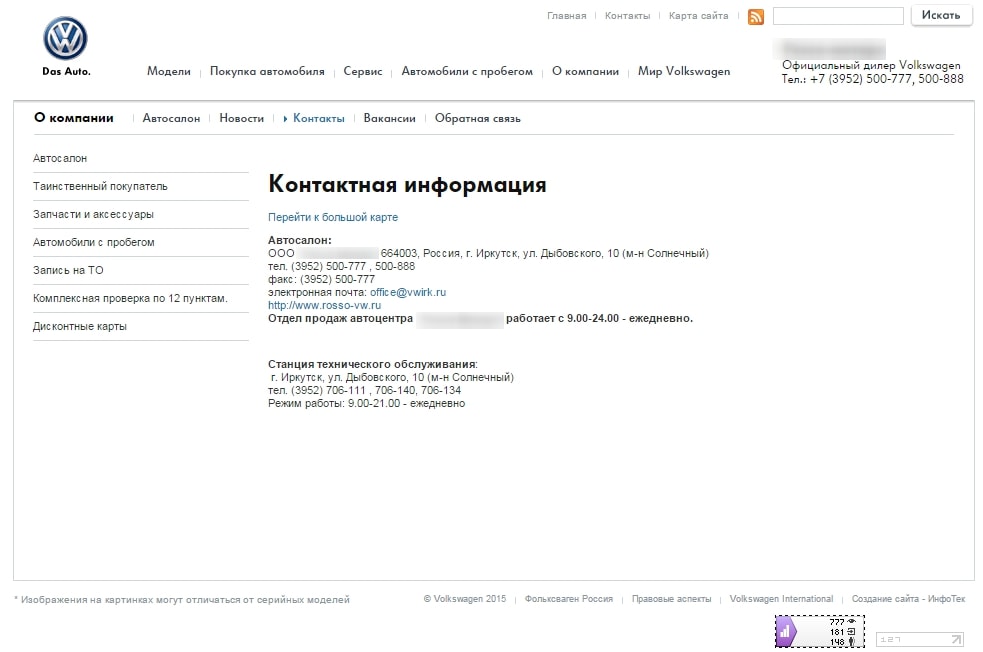Click the тел. (3952) 706-111 line

coord(364,390)
